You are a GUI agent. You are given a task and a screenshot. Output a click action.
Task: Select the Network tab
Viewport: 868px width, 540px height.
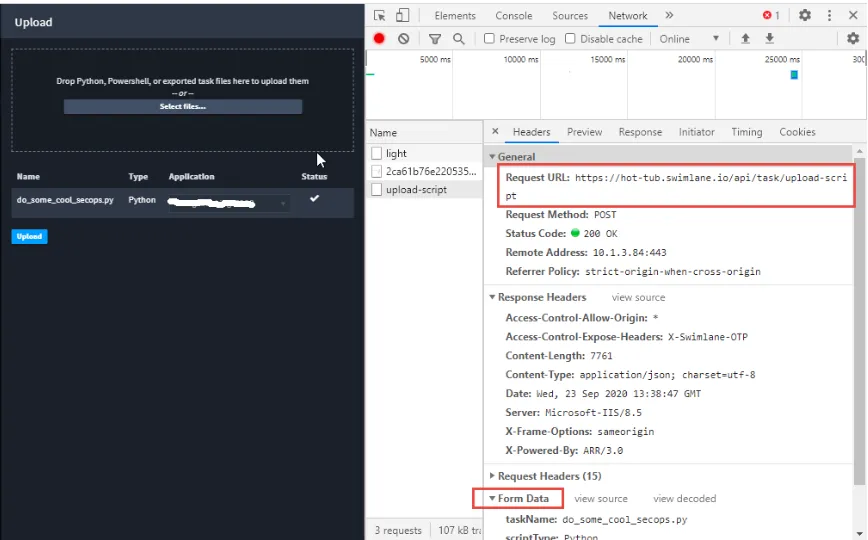pyautogui.click(x=628, y=16)
